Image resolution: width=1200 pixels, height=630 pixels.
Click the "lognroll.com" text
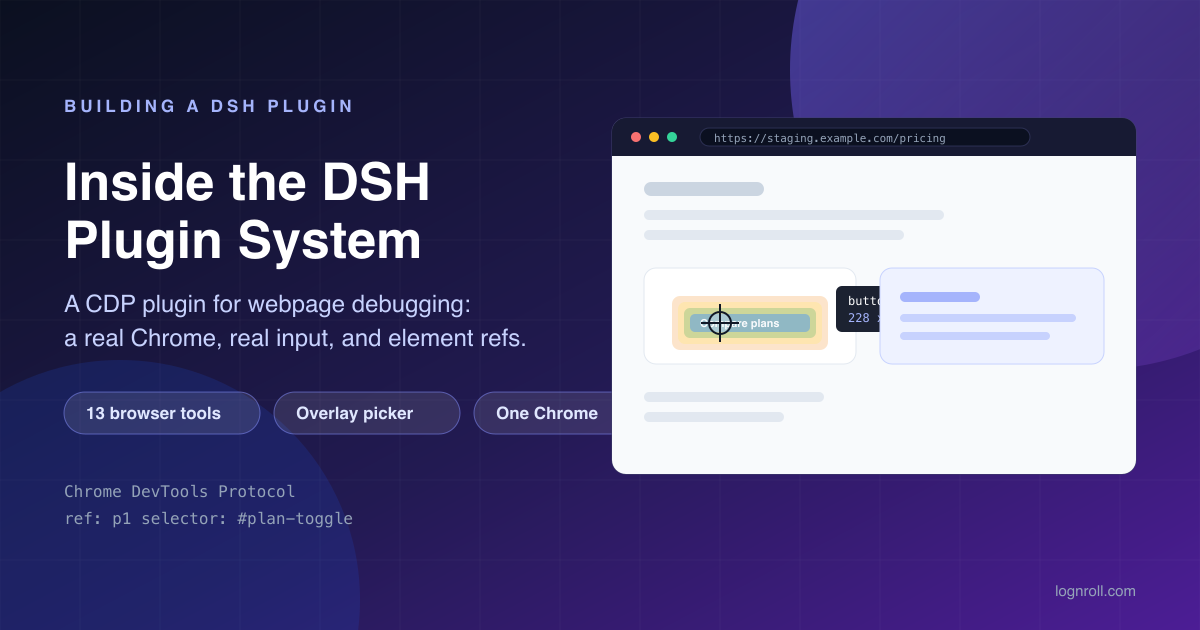[x=1095, y=591]
